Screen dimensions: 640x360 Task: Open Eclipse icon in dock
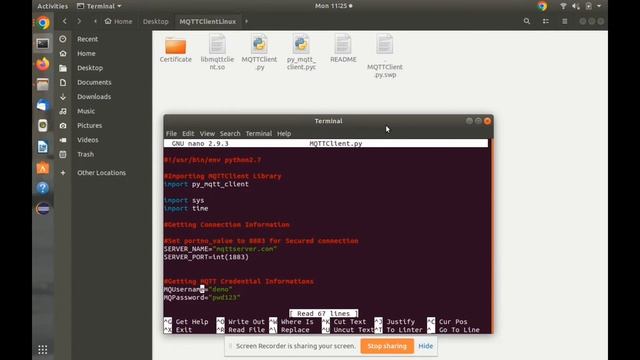pyautogui.click(x=43, y=209)
